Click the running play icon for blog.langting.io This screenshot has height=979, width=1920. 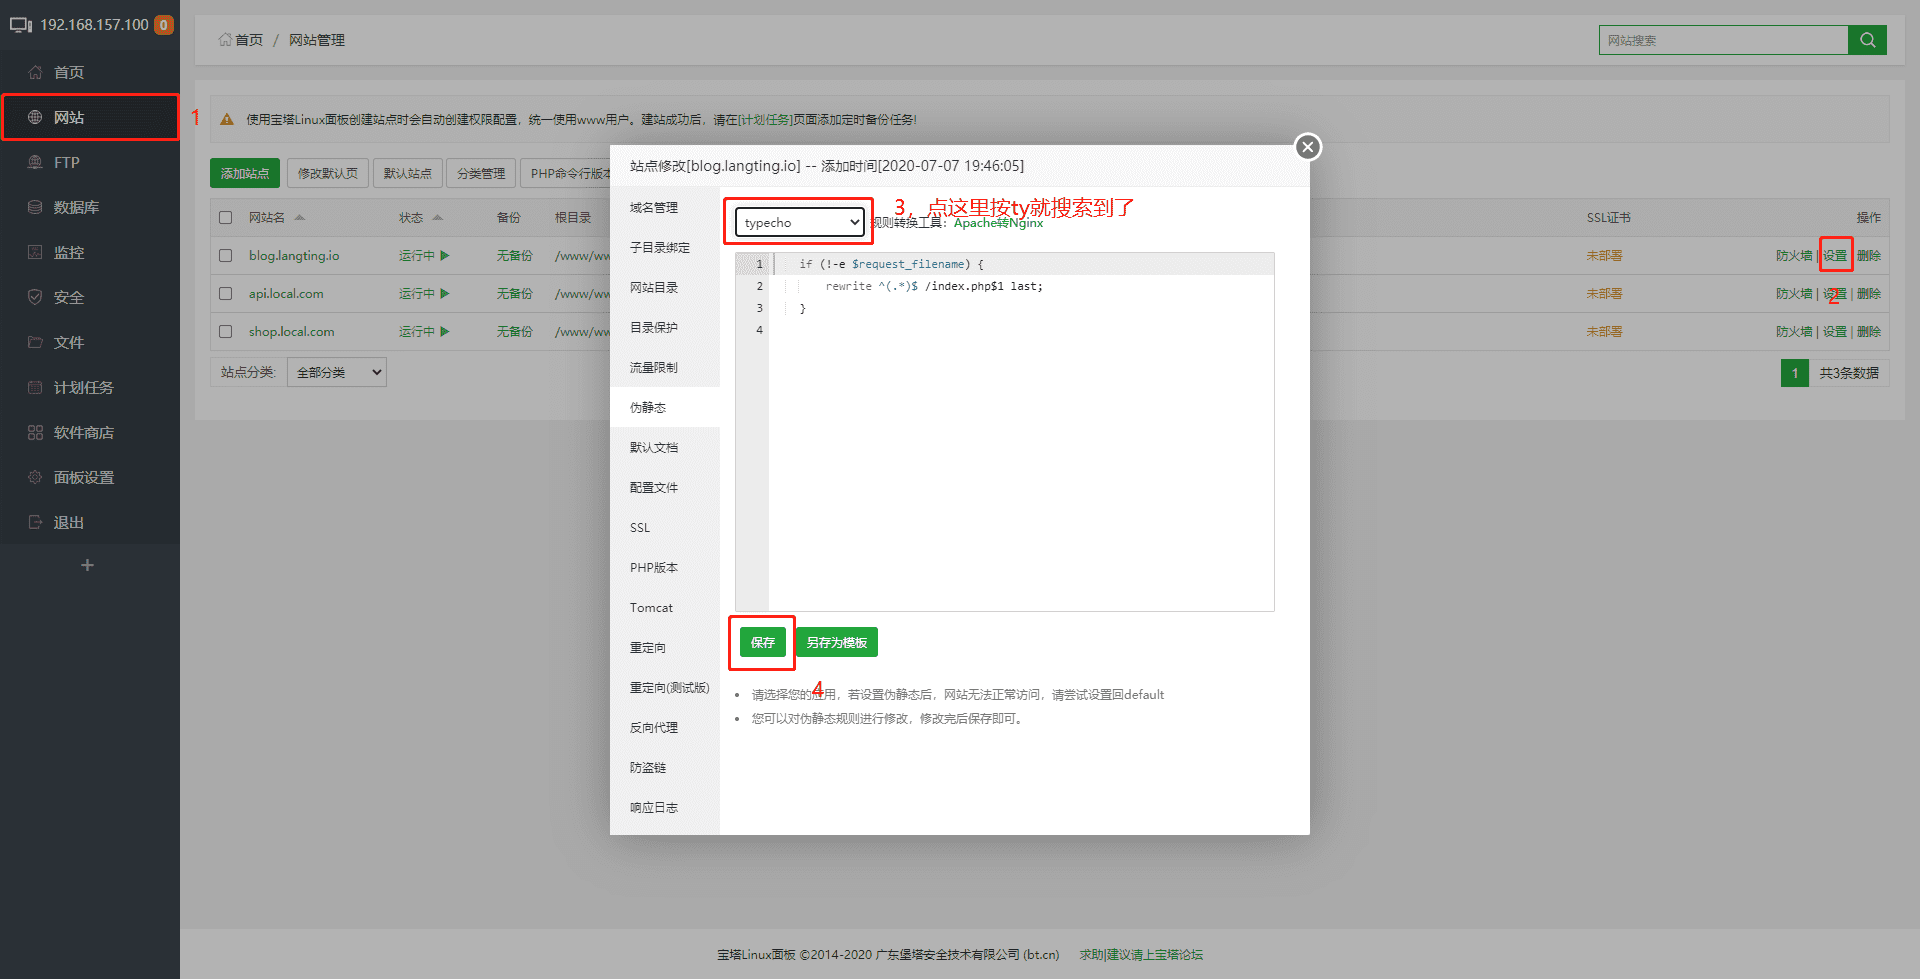[445, 255]
